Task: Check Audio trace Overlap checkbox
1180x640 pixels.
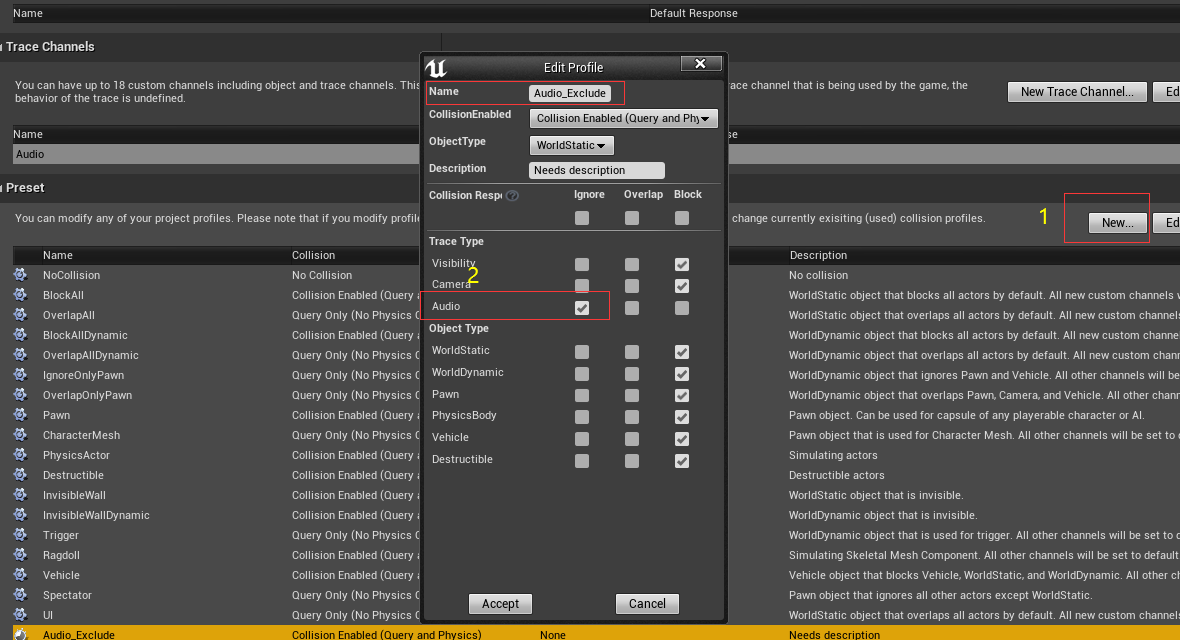Action: tap(632, 308)
